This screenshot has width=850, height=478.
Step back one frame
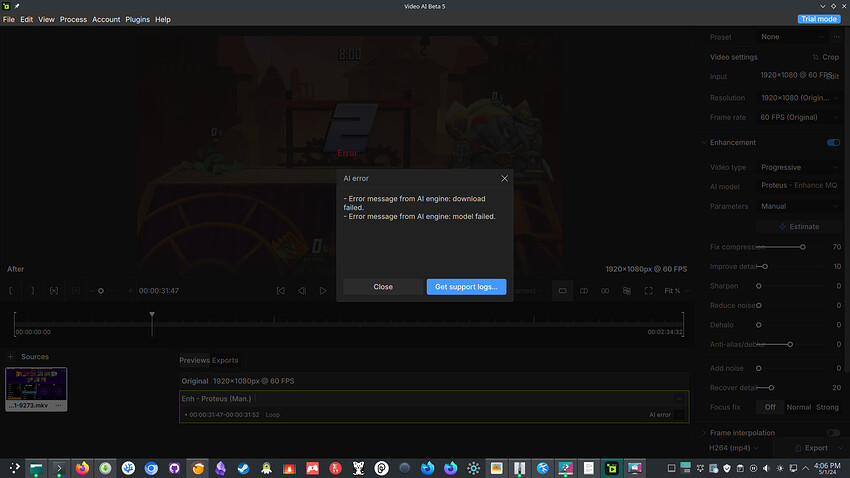[302, 291]
